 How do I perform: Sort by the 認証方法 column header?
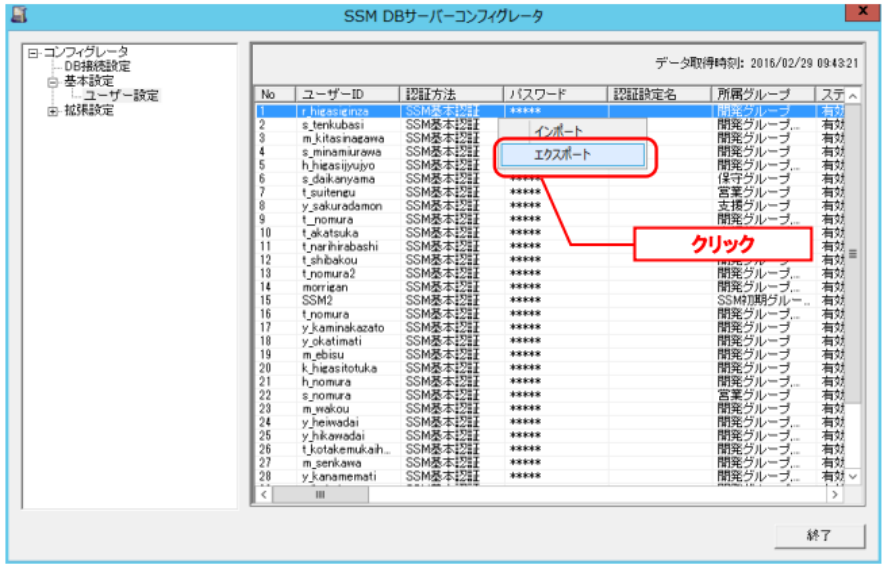(x=451, y=94)
